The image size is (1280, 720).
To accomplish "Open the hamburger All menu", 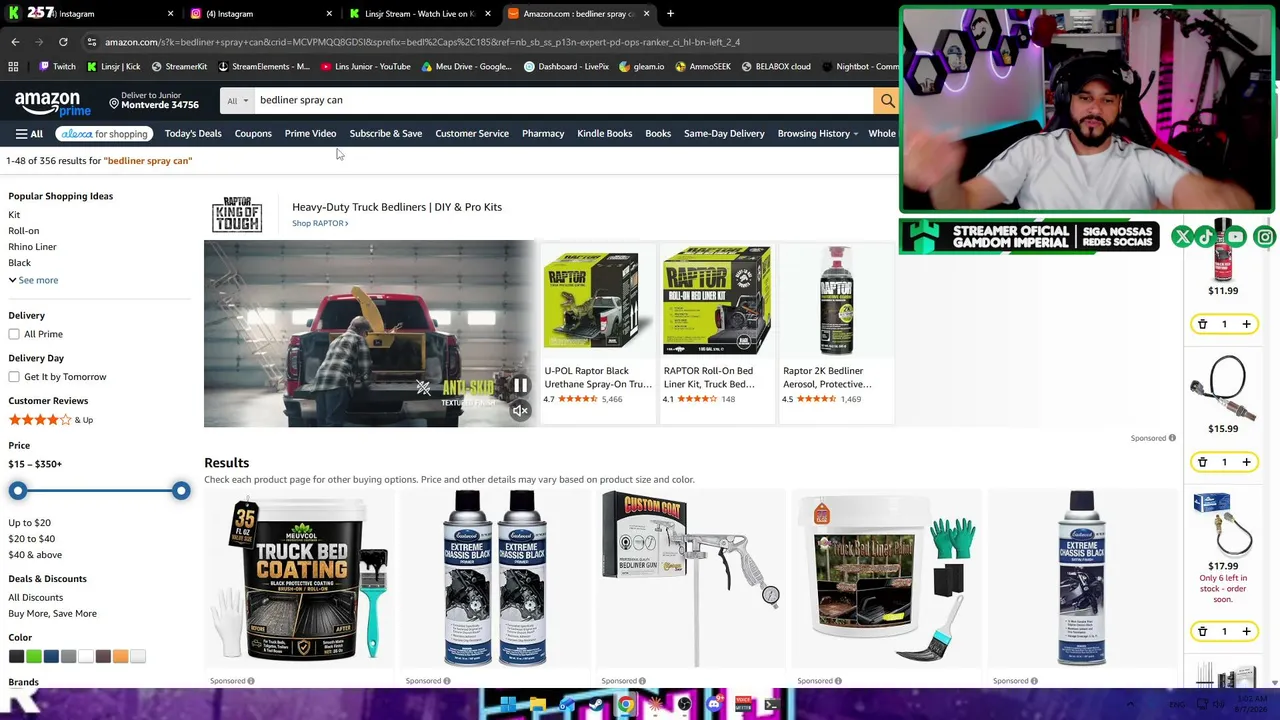I will pos(29,134).
